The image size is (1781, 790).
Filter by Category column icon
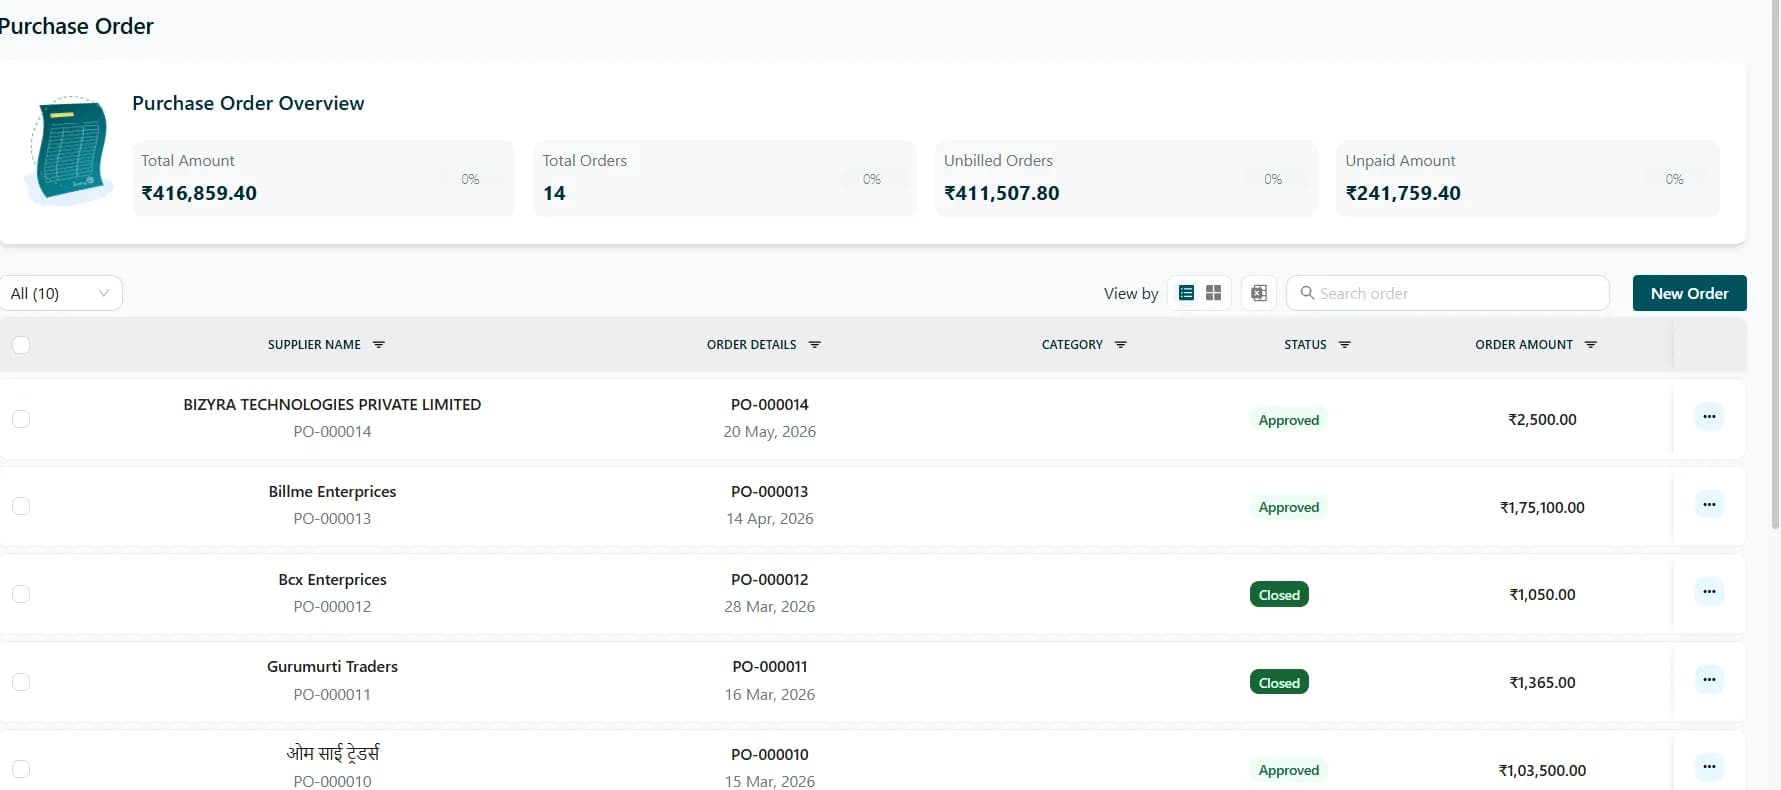coord(1121,345)
